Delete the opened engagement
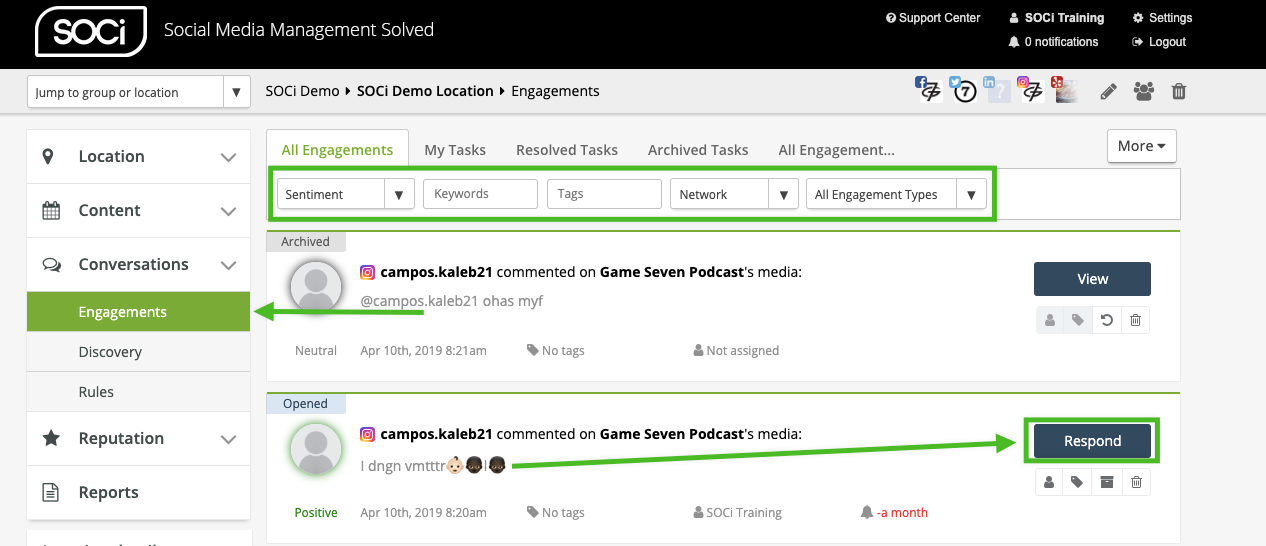This screenshot has height=546, width=1266. (1135, 483)
